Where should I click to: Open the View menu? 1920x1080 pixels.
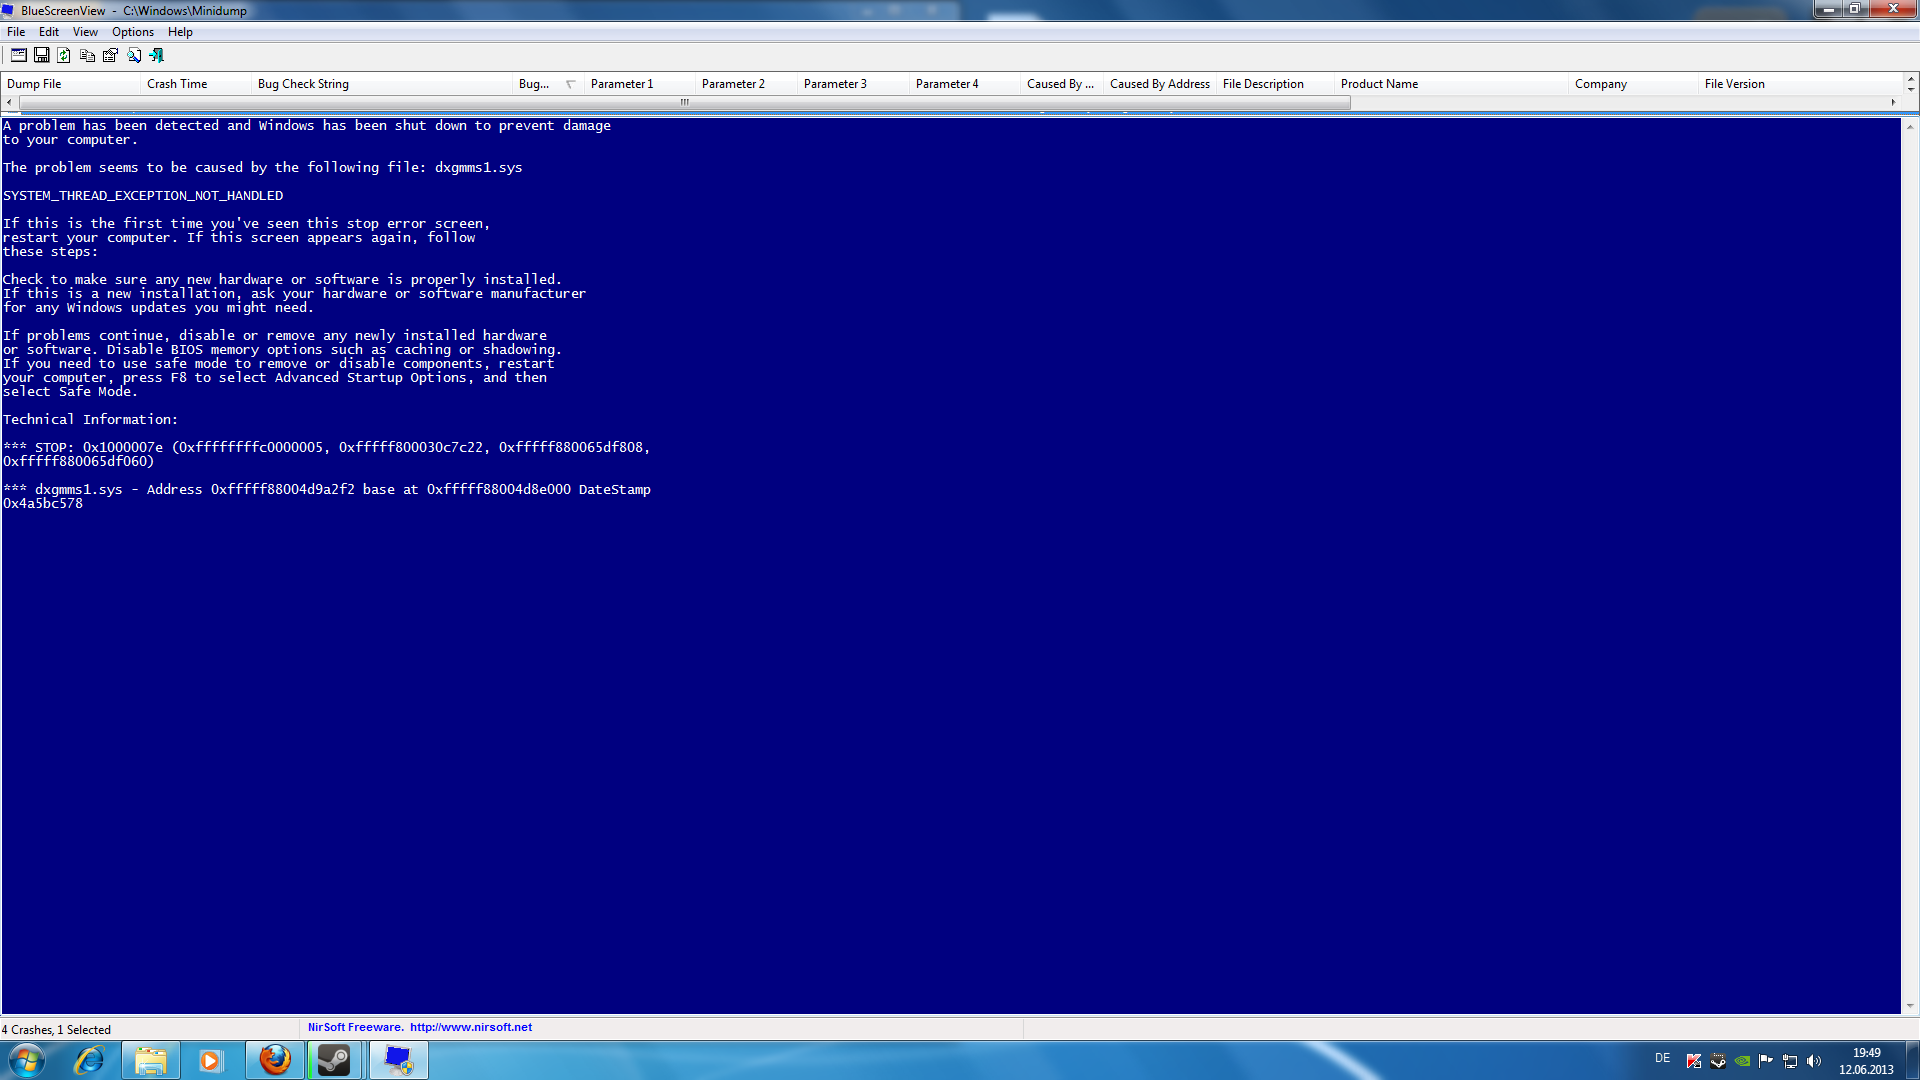click(x=85, y=32)
